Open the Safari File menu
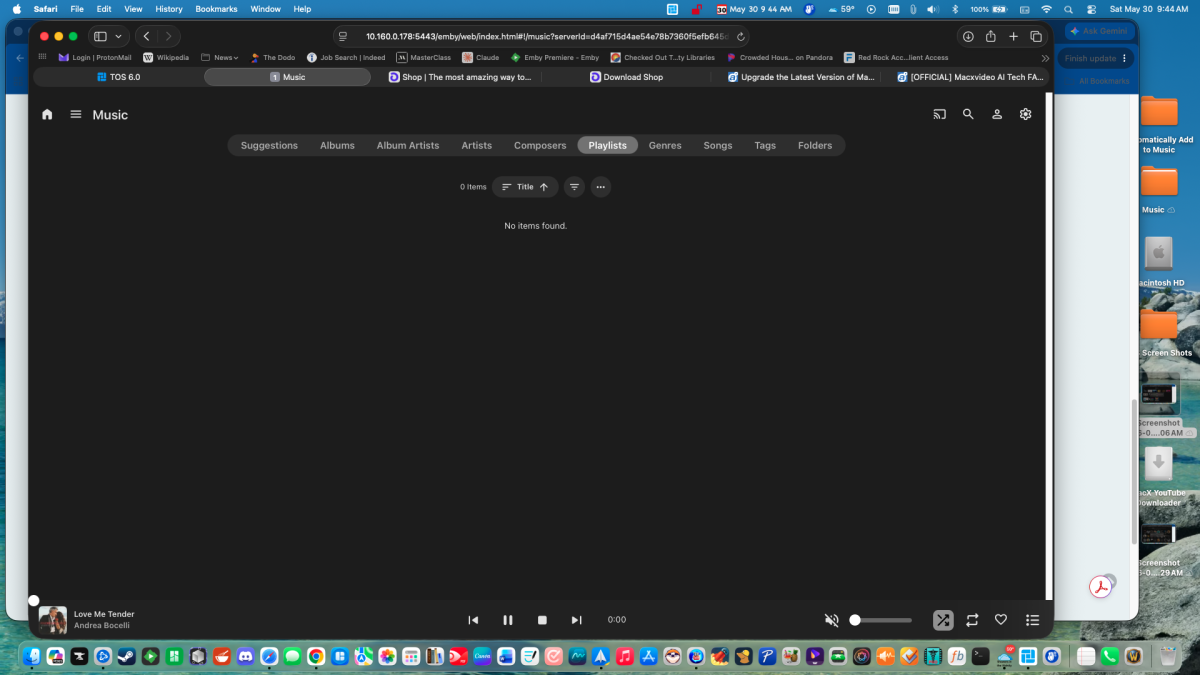 point(76,9)
